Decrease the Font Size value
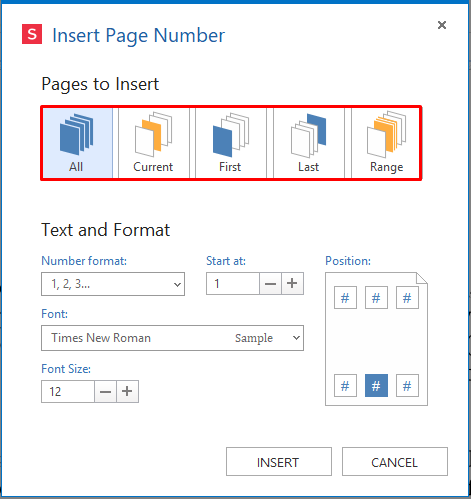 pyautogui.click(x=105, y=391)
